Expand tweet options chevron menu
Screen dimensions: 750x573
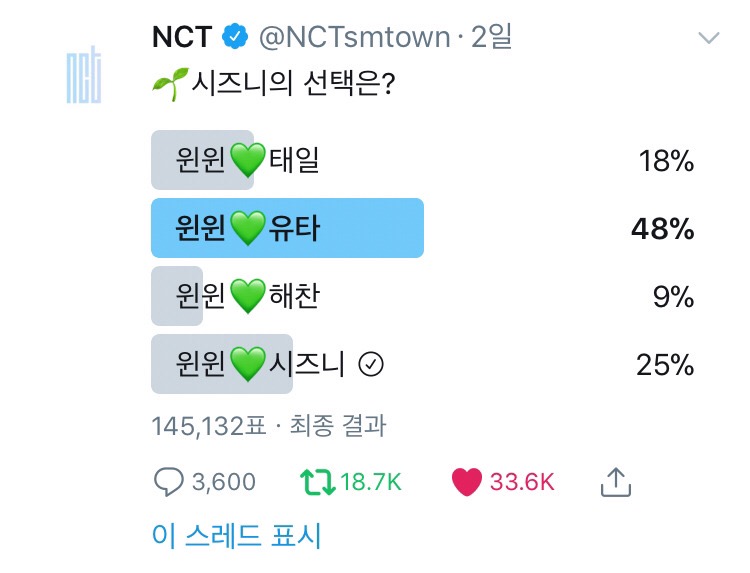point(708,38)
